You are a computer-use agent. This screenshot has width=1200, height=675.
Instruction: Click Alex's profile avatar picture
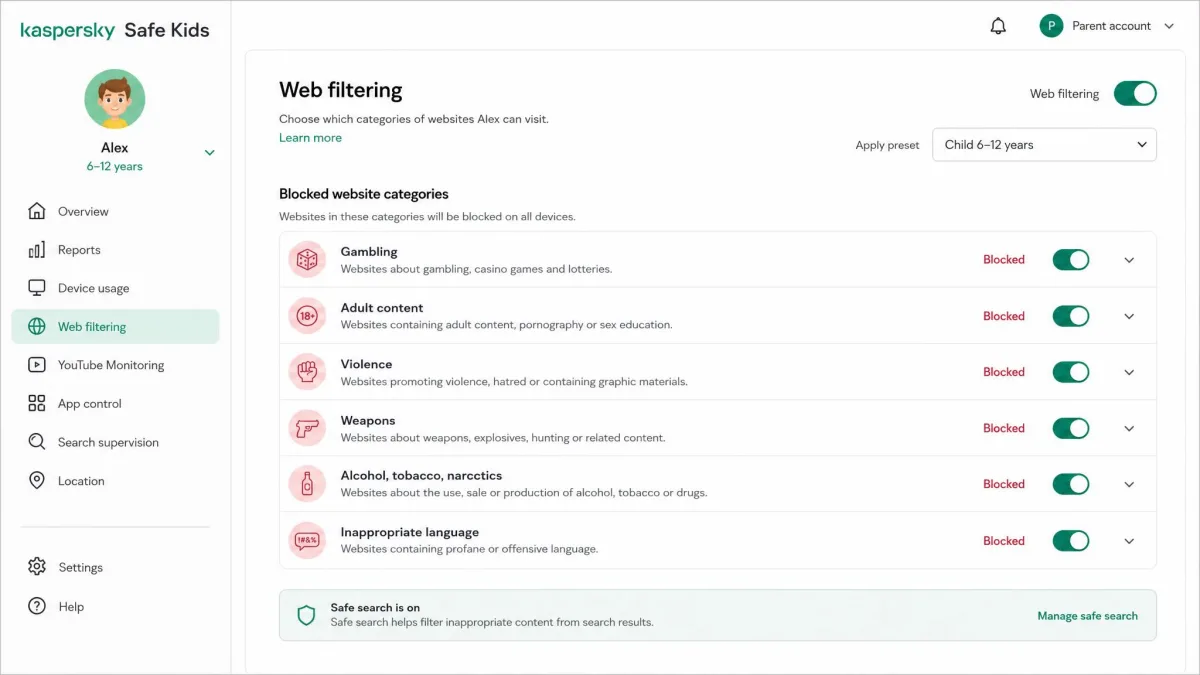pos(115,98)
